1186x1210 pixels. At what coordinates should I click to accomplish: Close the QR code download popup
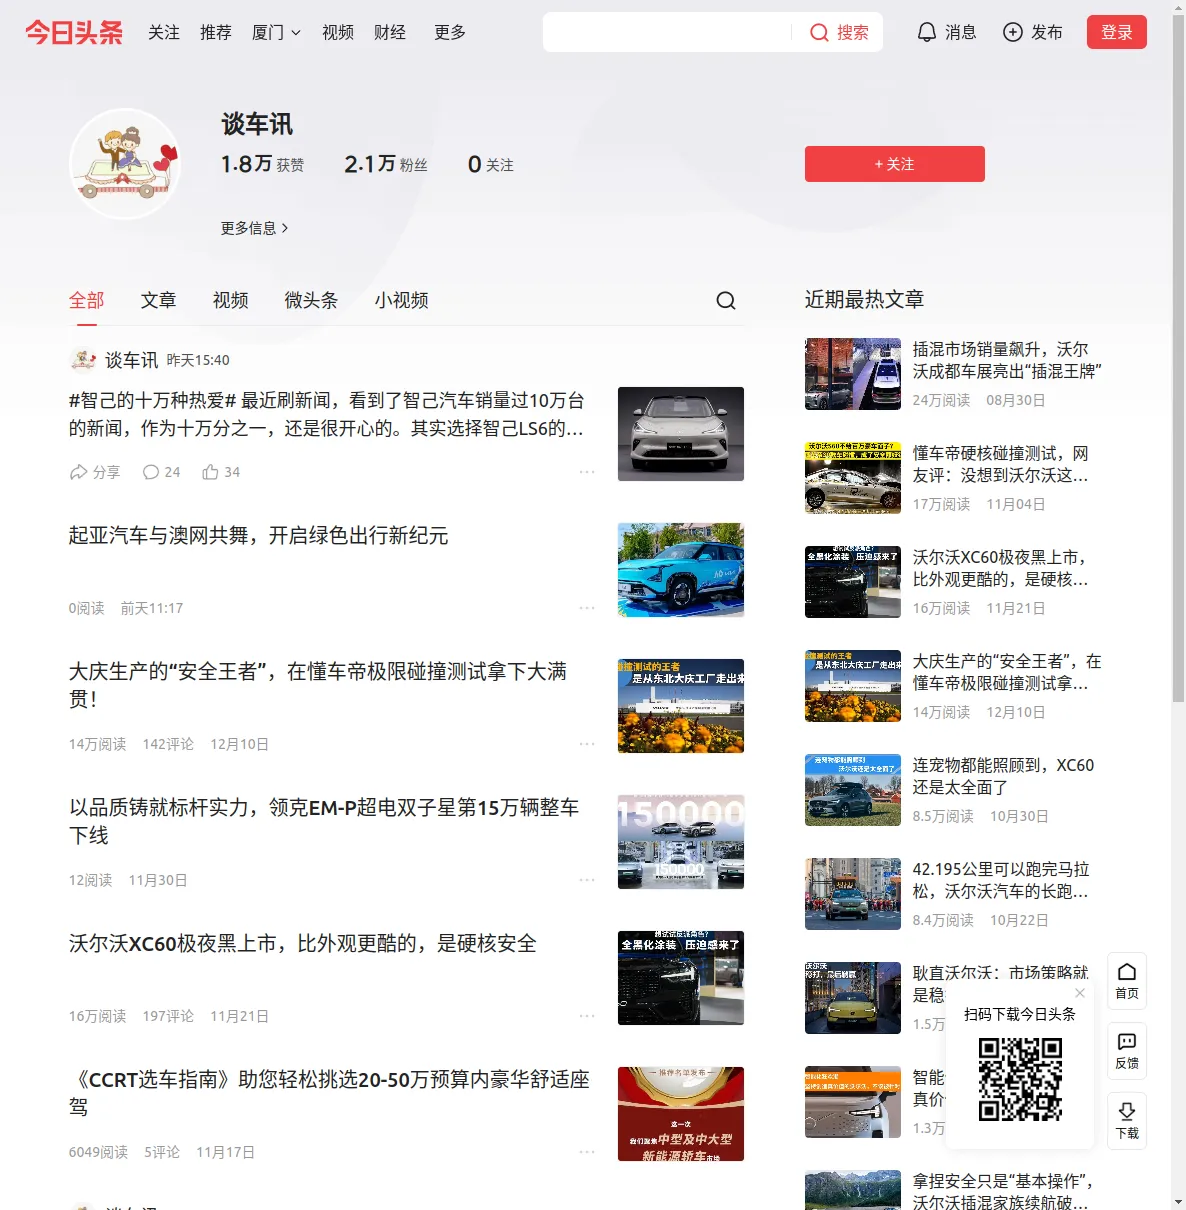tap(1080, 993)
